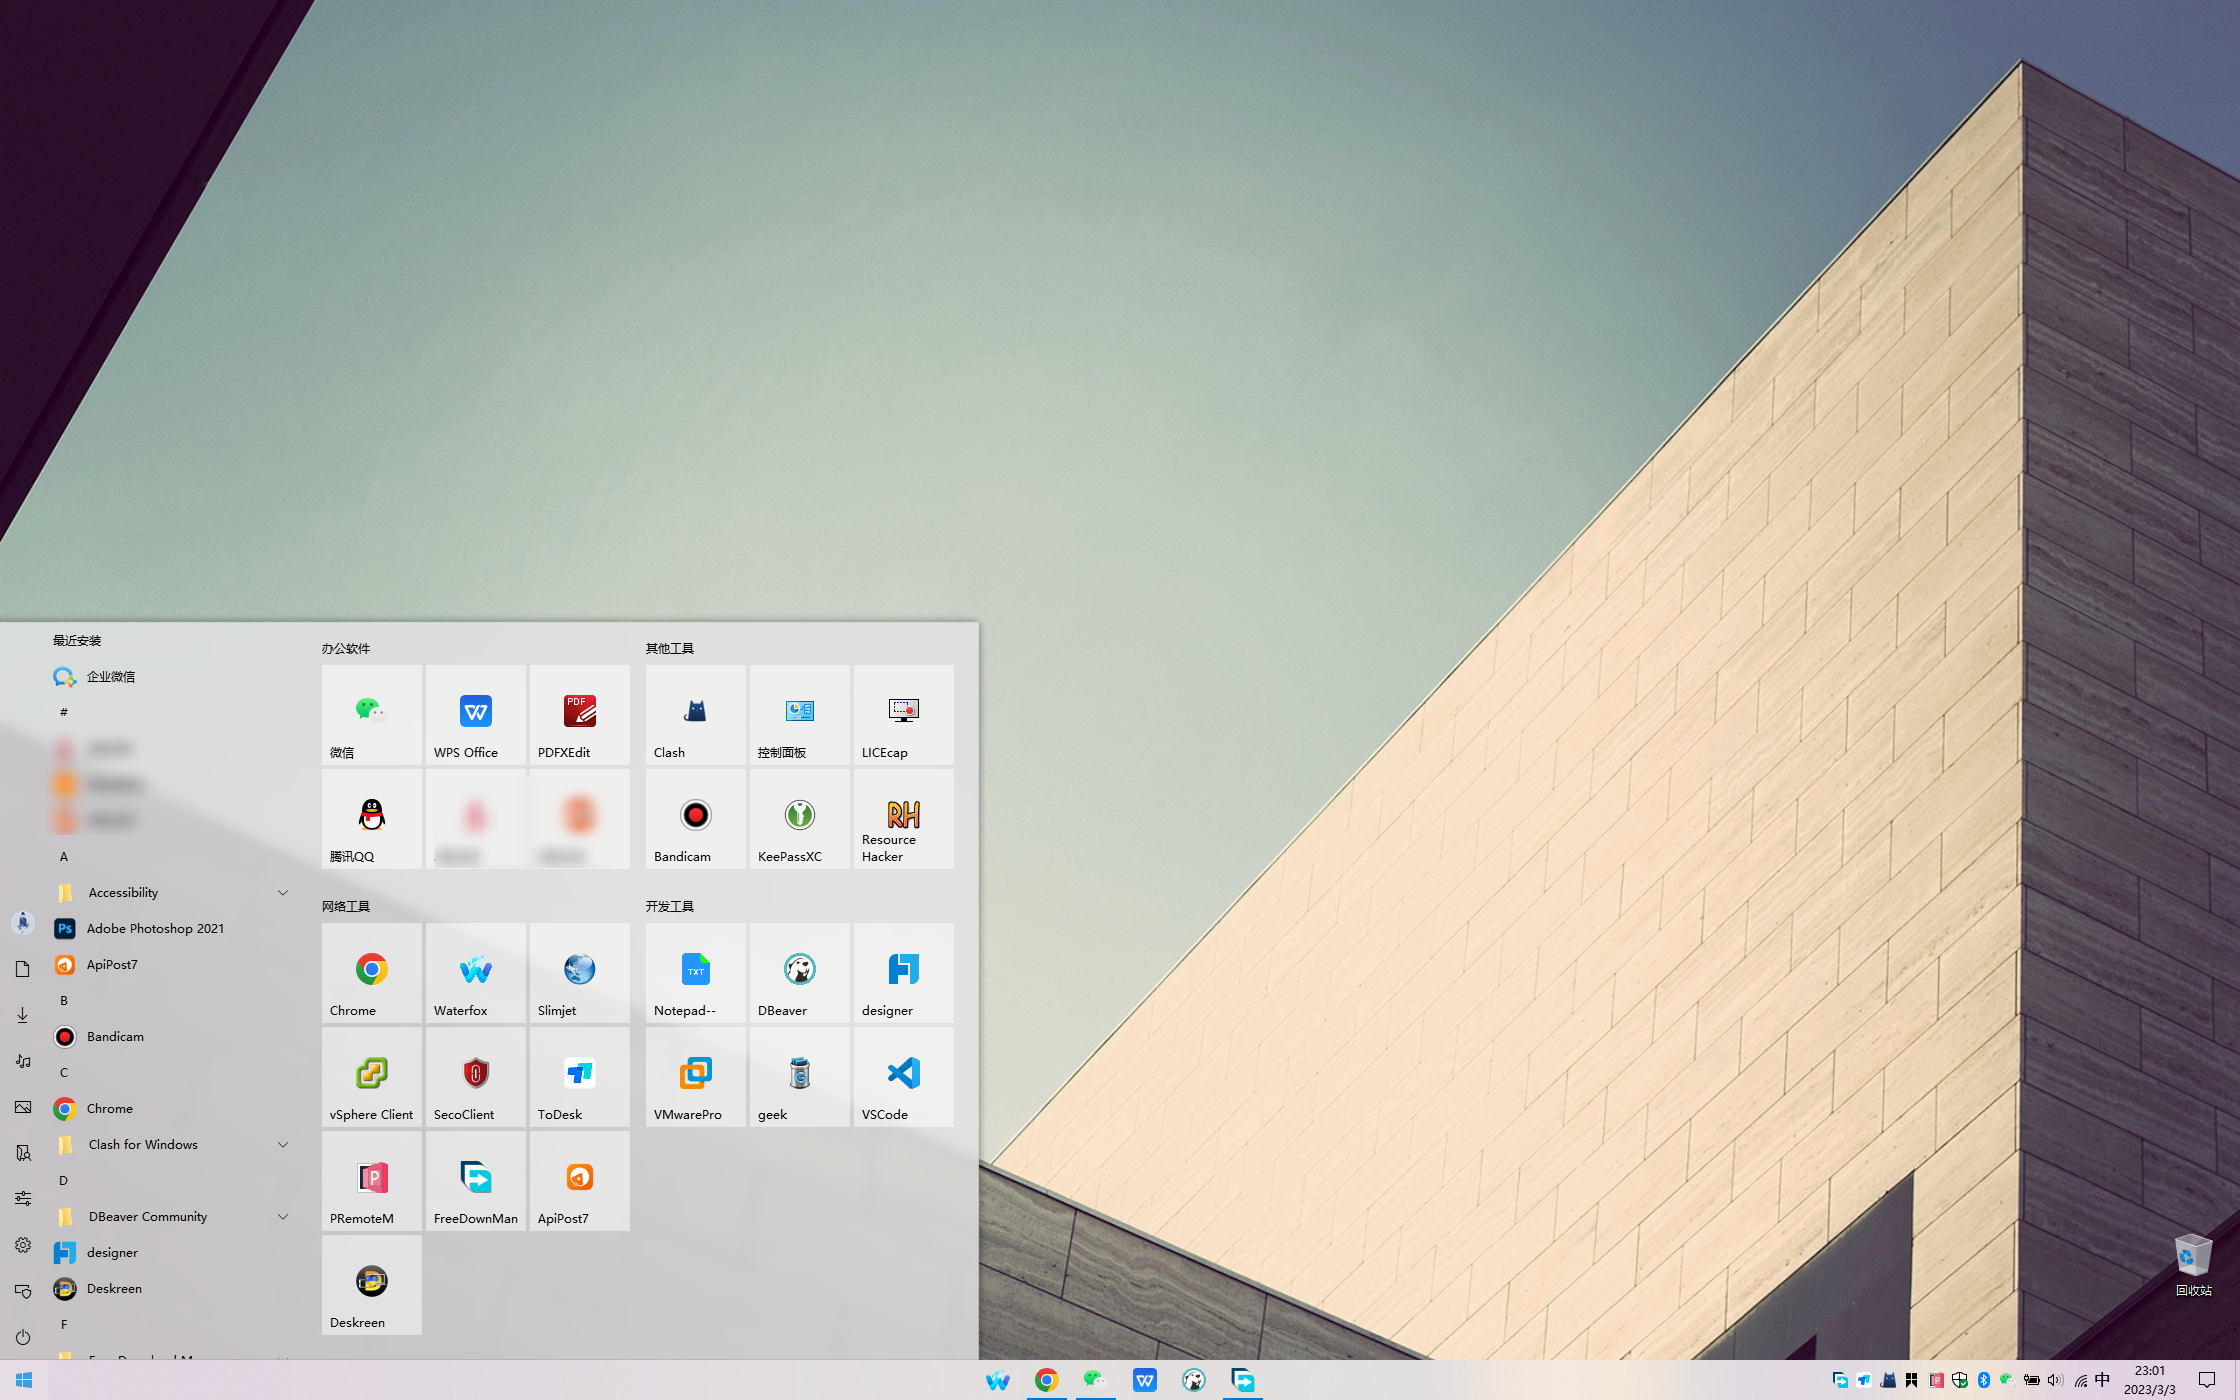Open the VMwarePro tile
The image size is (2240, 1400).
695,1077
